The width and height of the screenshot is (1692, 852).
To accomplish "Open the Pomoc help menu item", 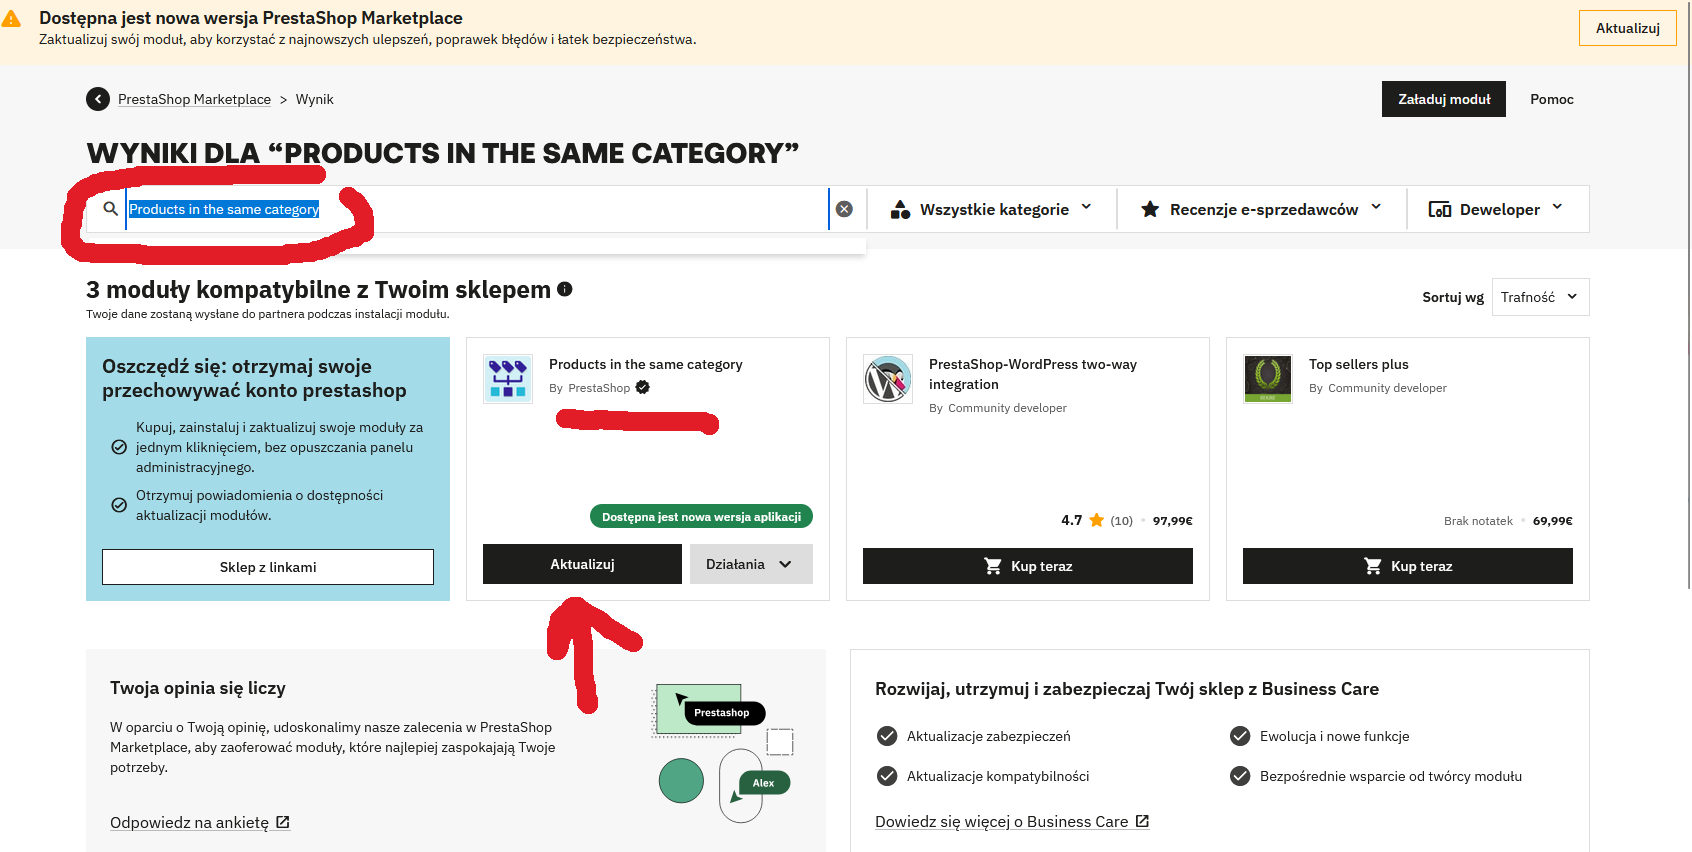I will 1551,99.
